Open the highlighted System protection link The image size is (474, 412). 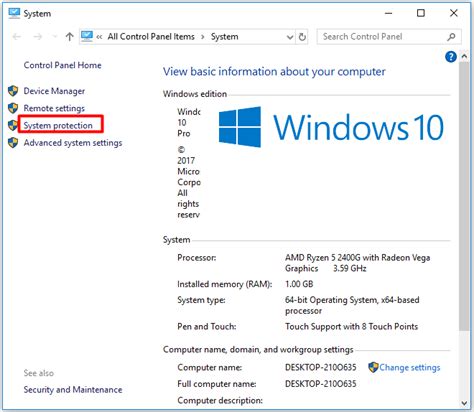[x=58, y=125]
